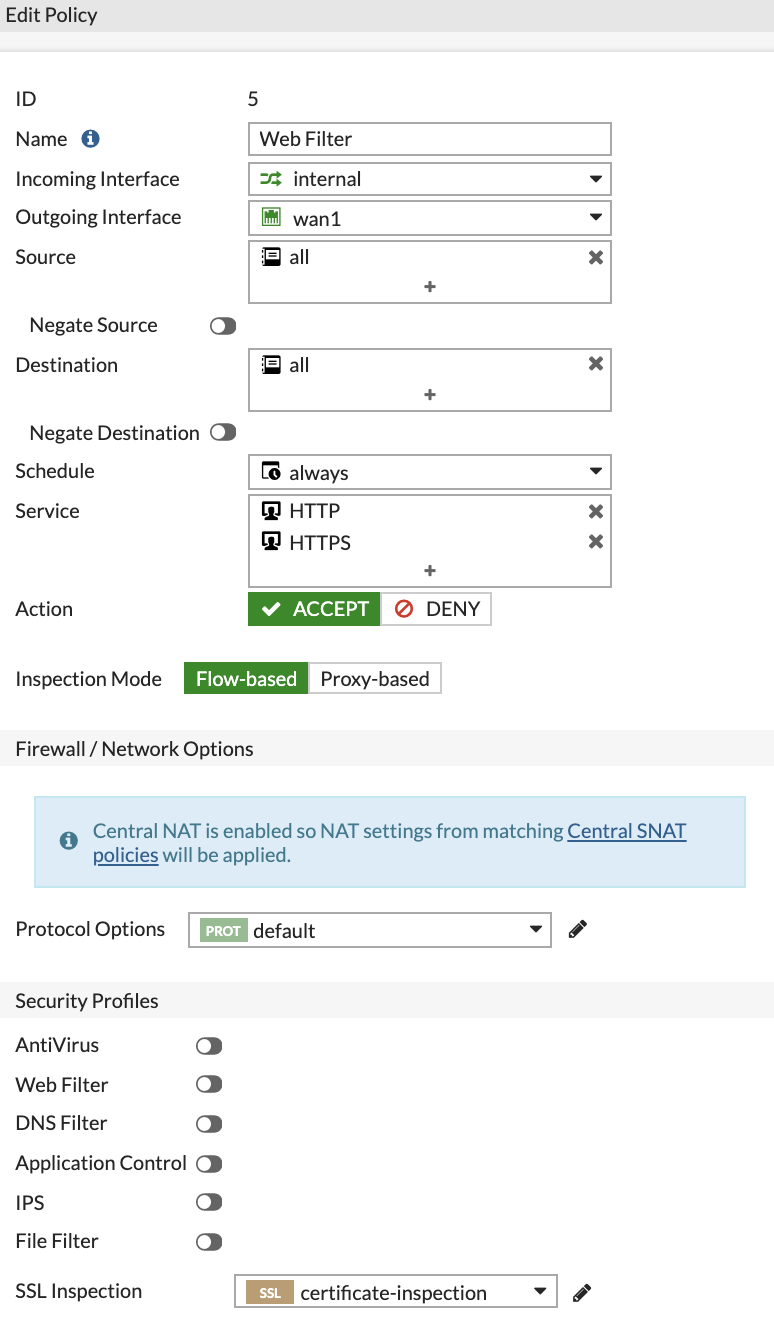Remove the HTTP service entry

pos(596,510)
